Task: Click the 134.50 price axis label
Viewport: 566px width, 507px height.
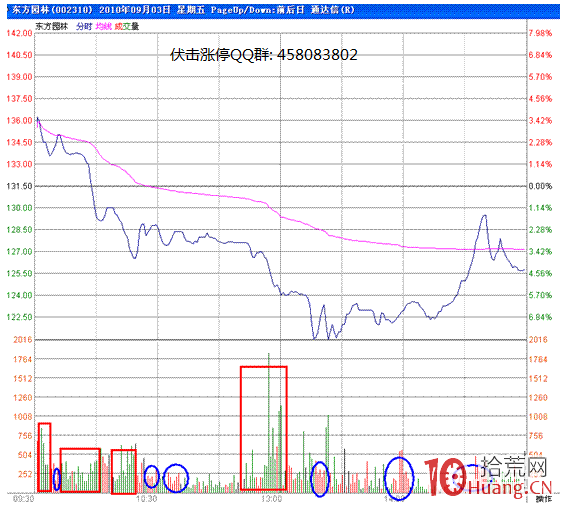Action: tap(19, 143)
